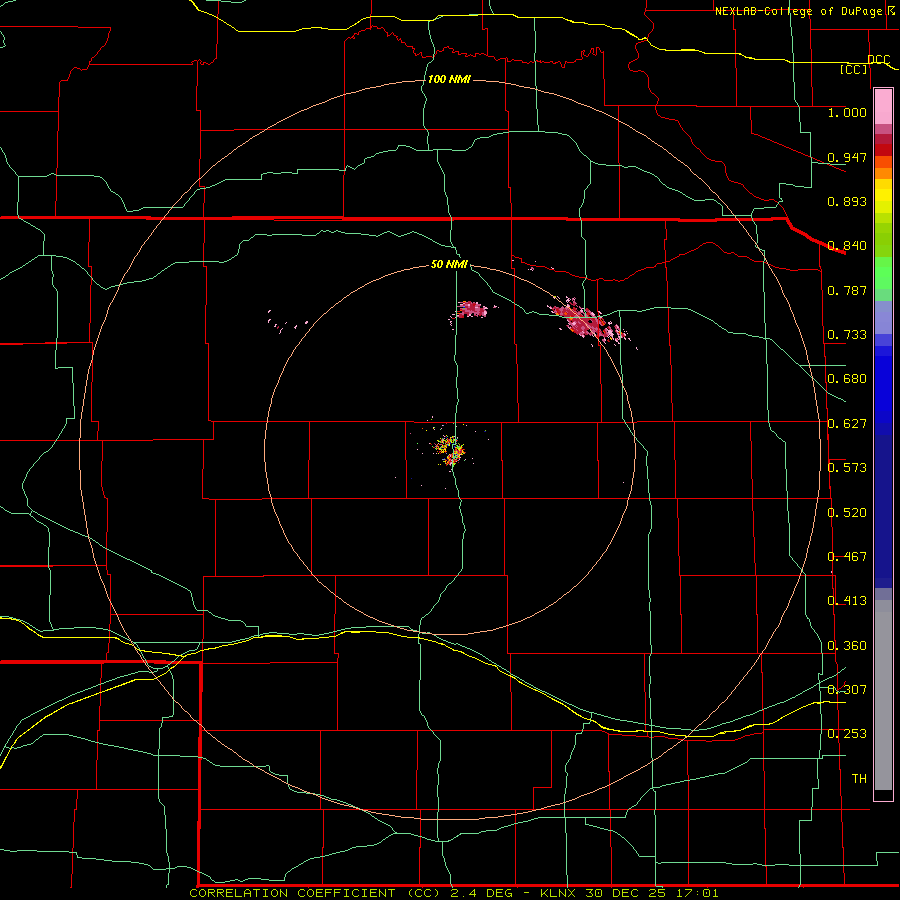Screen dimensions: 900x900
Task: Click the 0.253 scale value
Action: click(847, 734)
